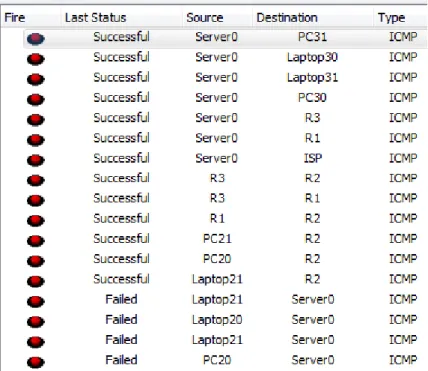
Task: Select destination cell Laptop30
Action: tap(312, 57)
